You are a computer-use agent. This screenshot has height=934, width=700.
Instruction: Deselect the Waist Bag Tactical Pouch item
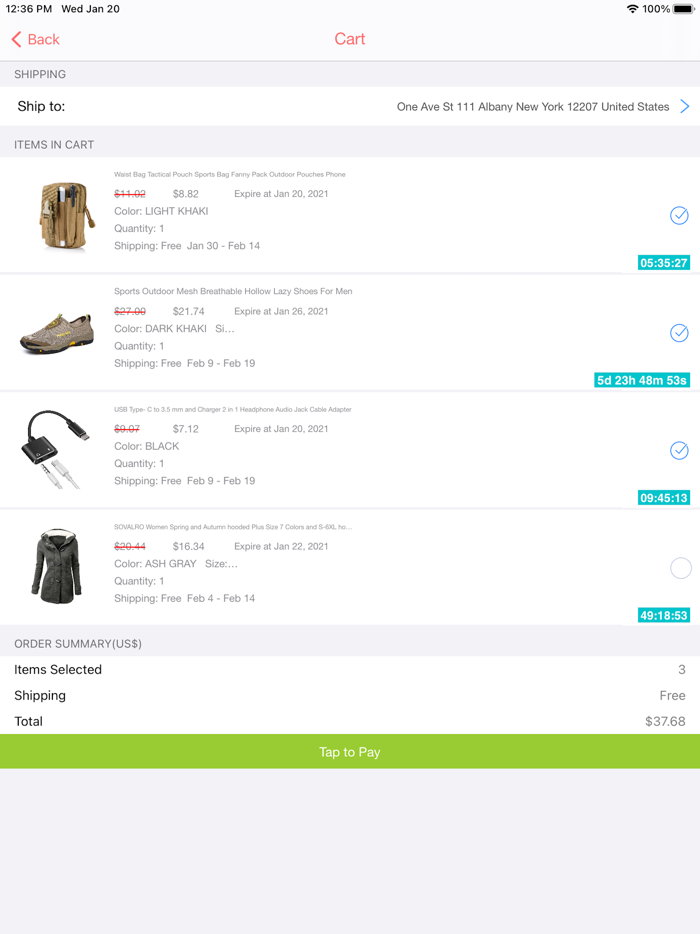point(680,216)
